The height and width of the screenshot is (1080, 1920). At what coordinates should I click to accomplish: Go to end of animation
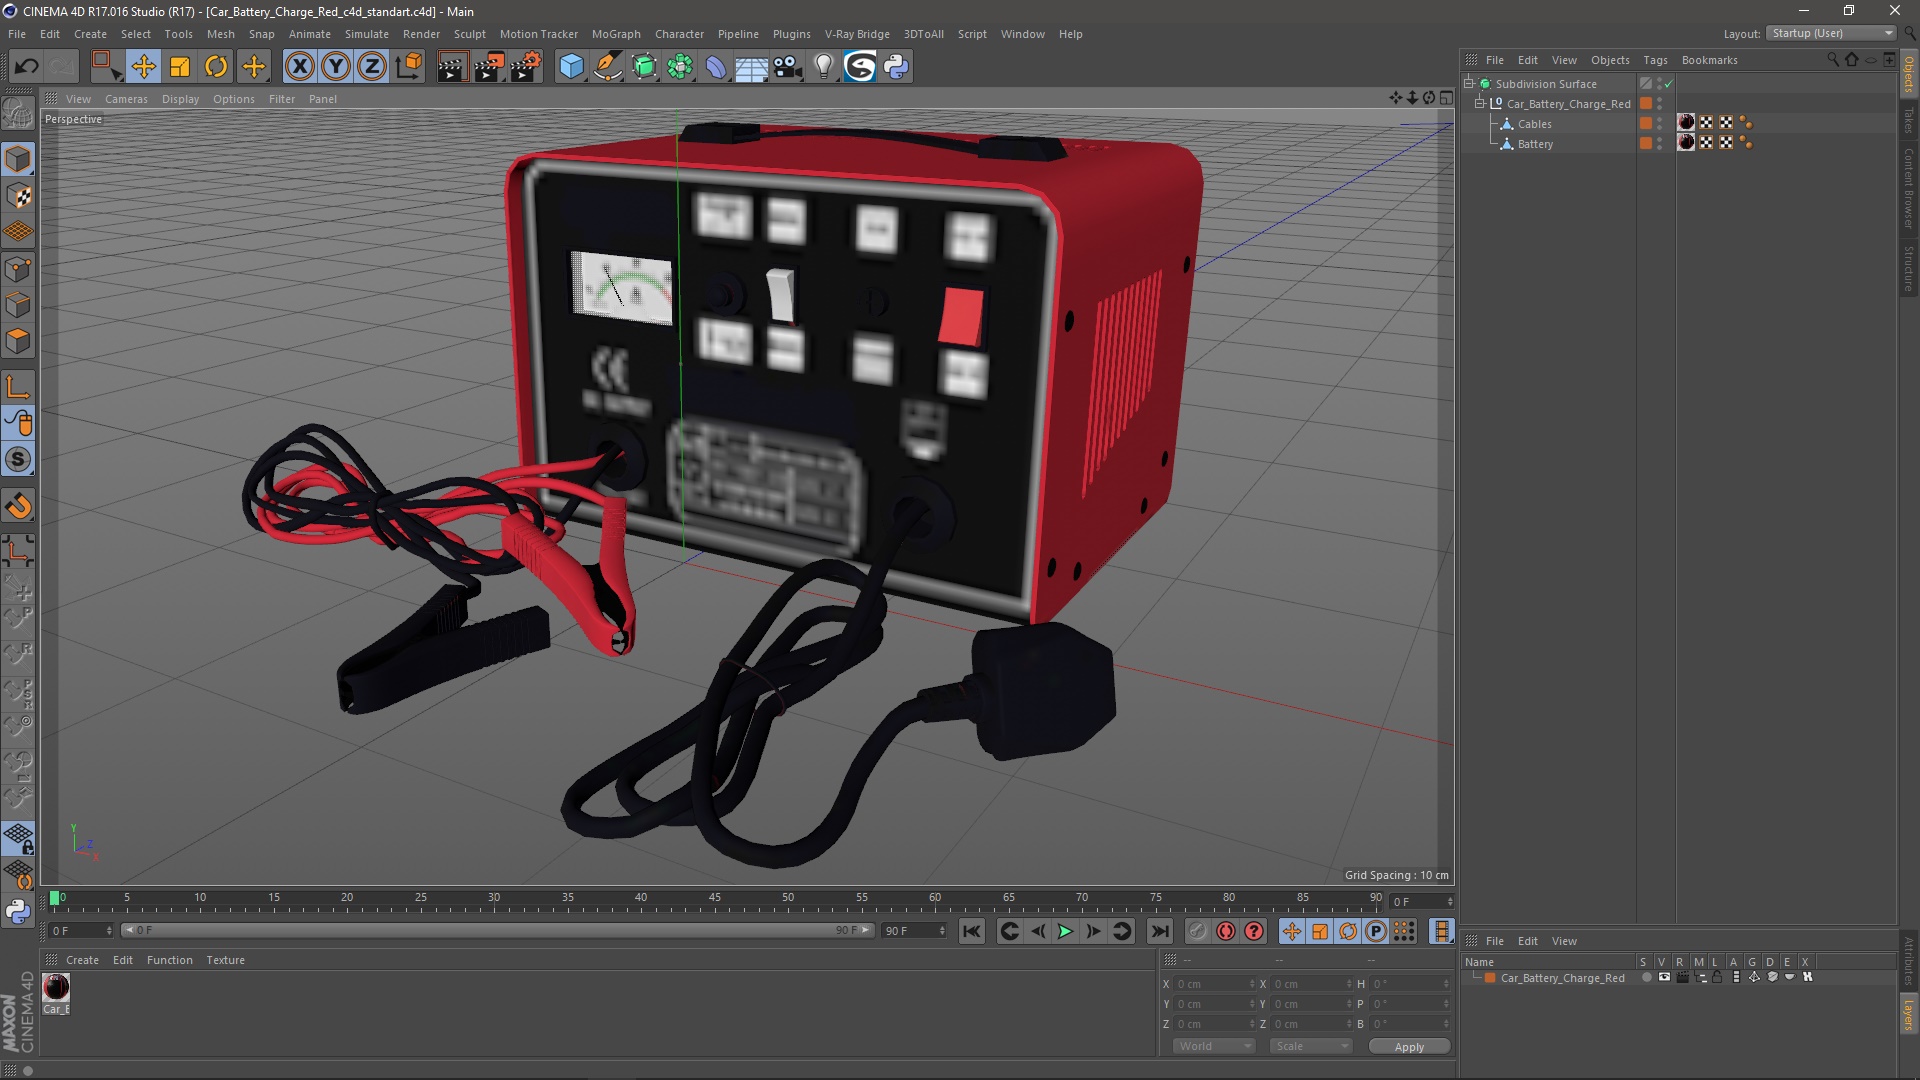[x=1159, y=932]
